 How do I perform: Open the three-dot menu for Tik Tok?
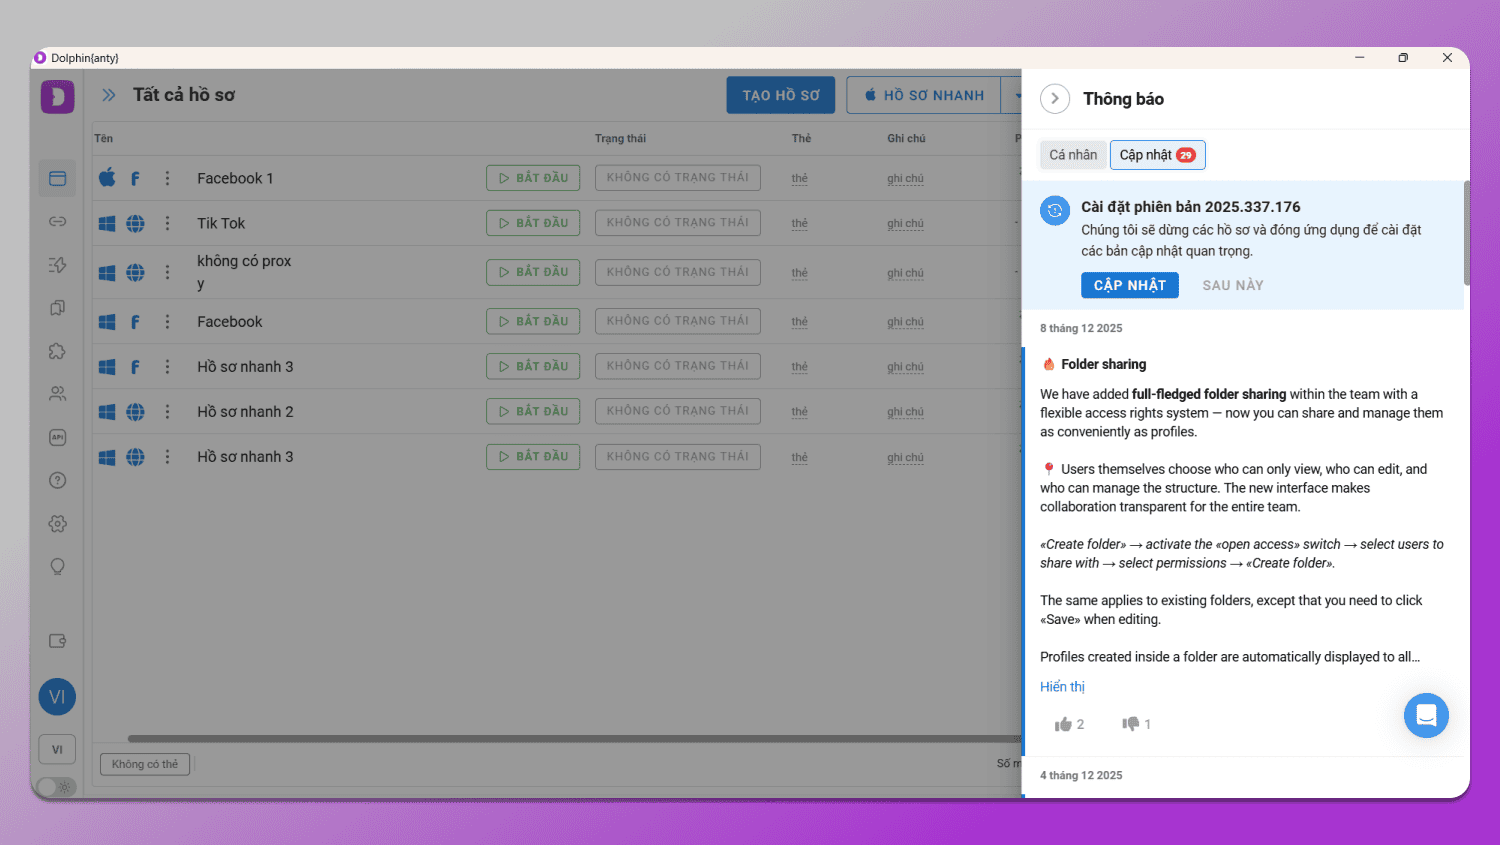click(167, 223)
